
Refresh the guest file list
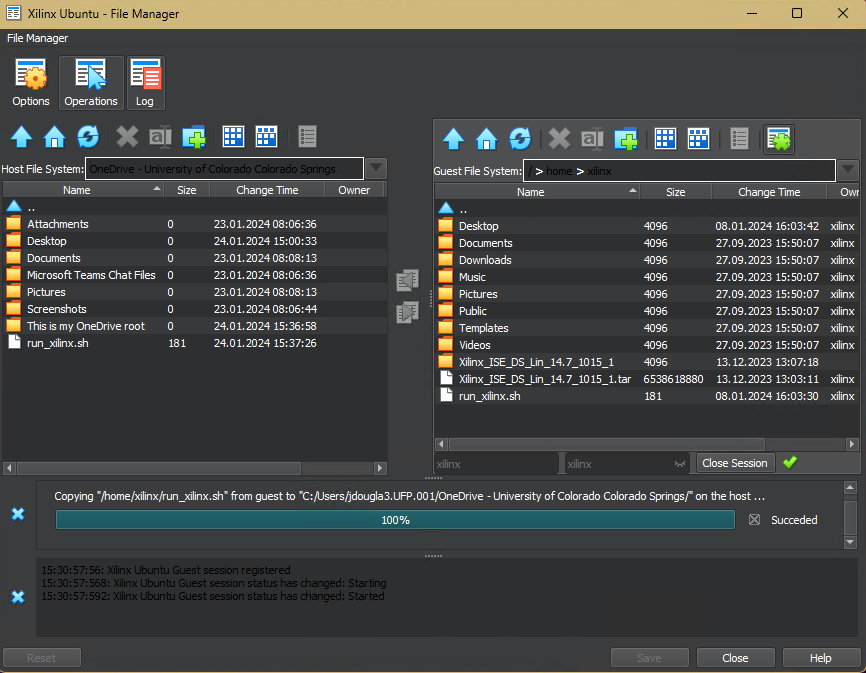pyautogui.click(x=520, y=139)
